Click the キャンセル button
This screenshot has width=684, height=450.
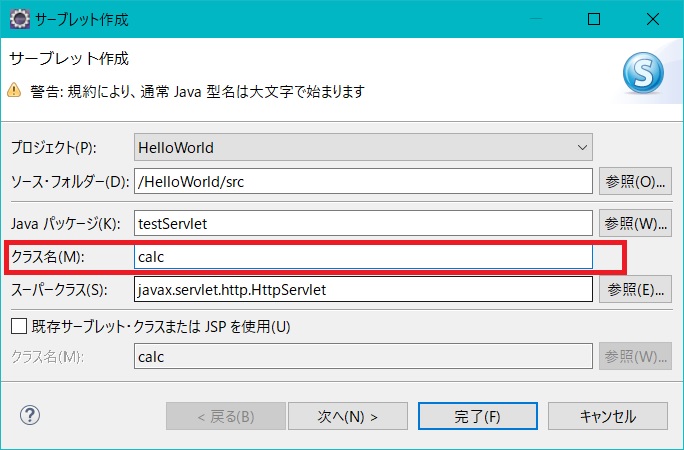[x=608, y=416]
